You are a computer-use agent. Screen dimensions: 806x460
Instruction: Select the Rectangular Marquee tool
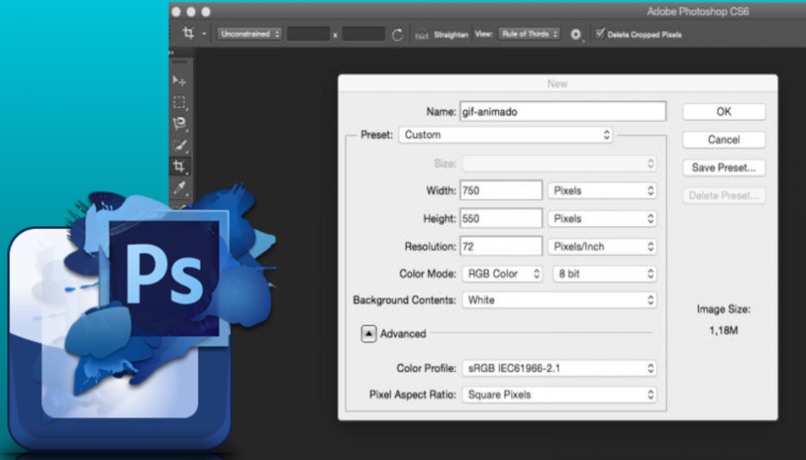pyautogui.click(x=180, y=102)
